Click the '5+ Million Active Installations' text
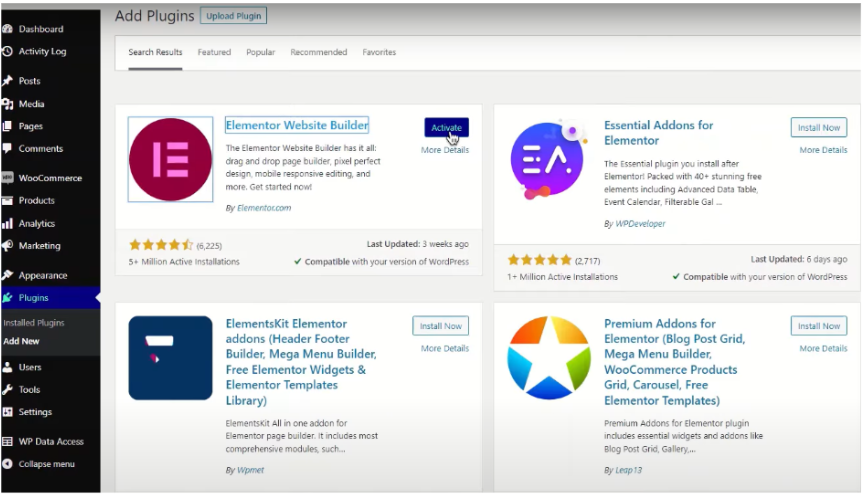Viewport: 862px width, 494px height. point(184,262)
